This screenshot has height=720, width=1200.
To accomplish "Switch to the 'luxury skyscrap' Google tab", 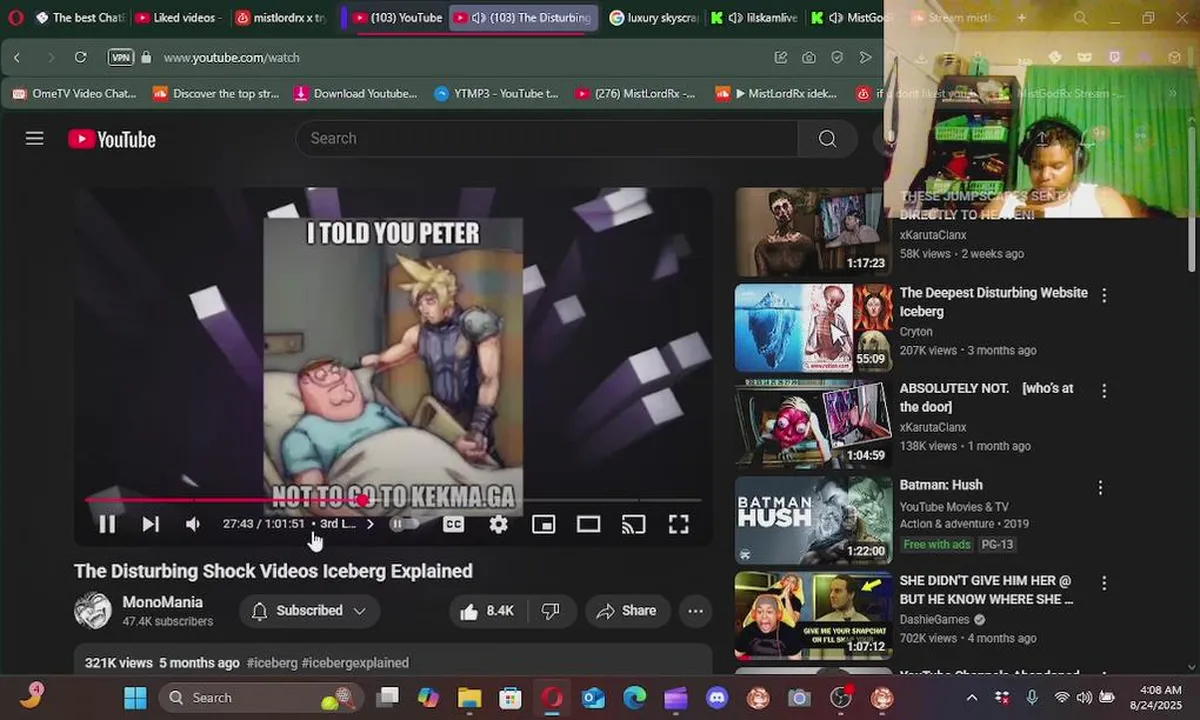I will pyautogui.click(x=652, y=17).
